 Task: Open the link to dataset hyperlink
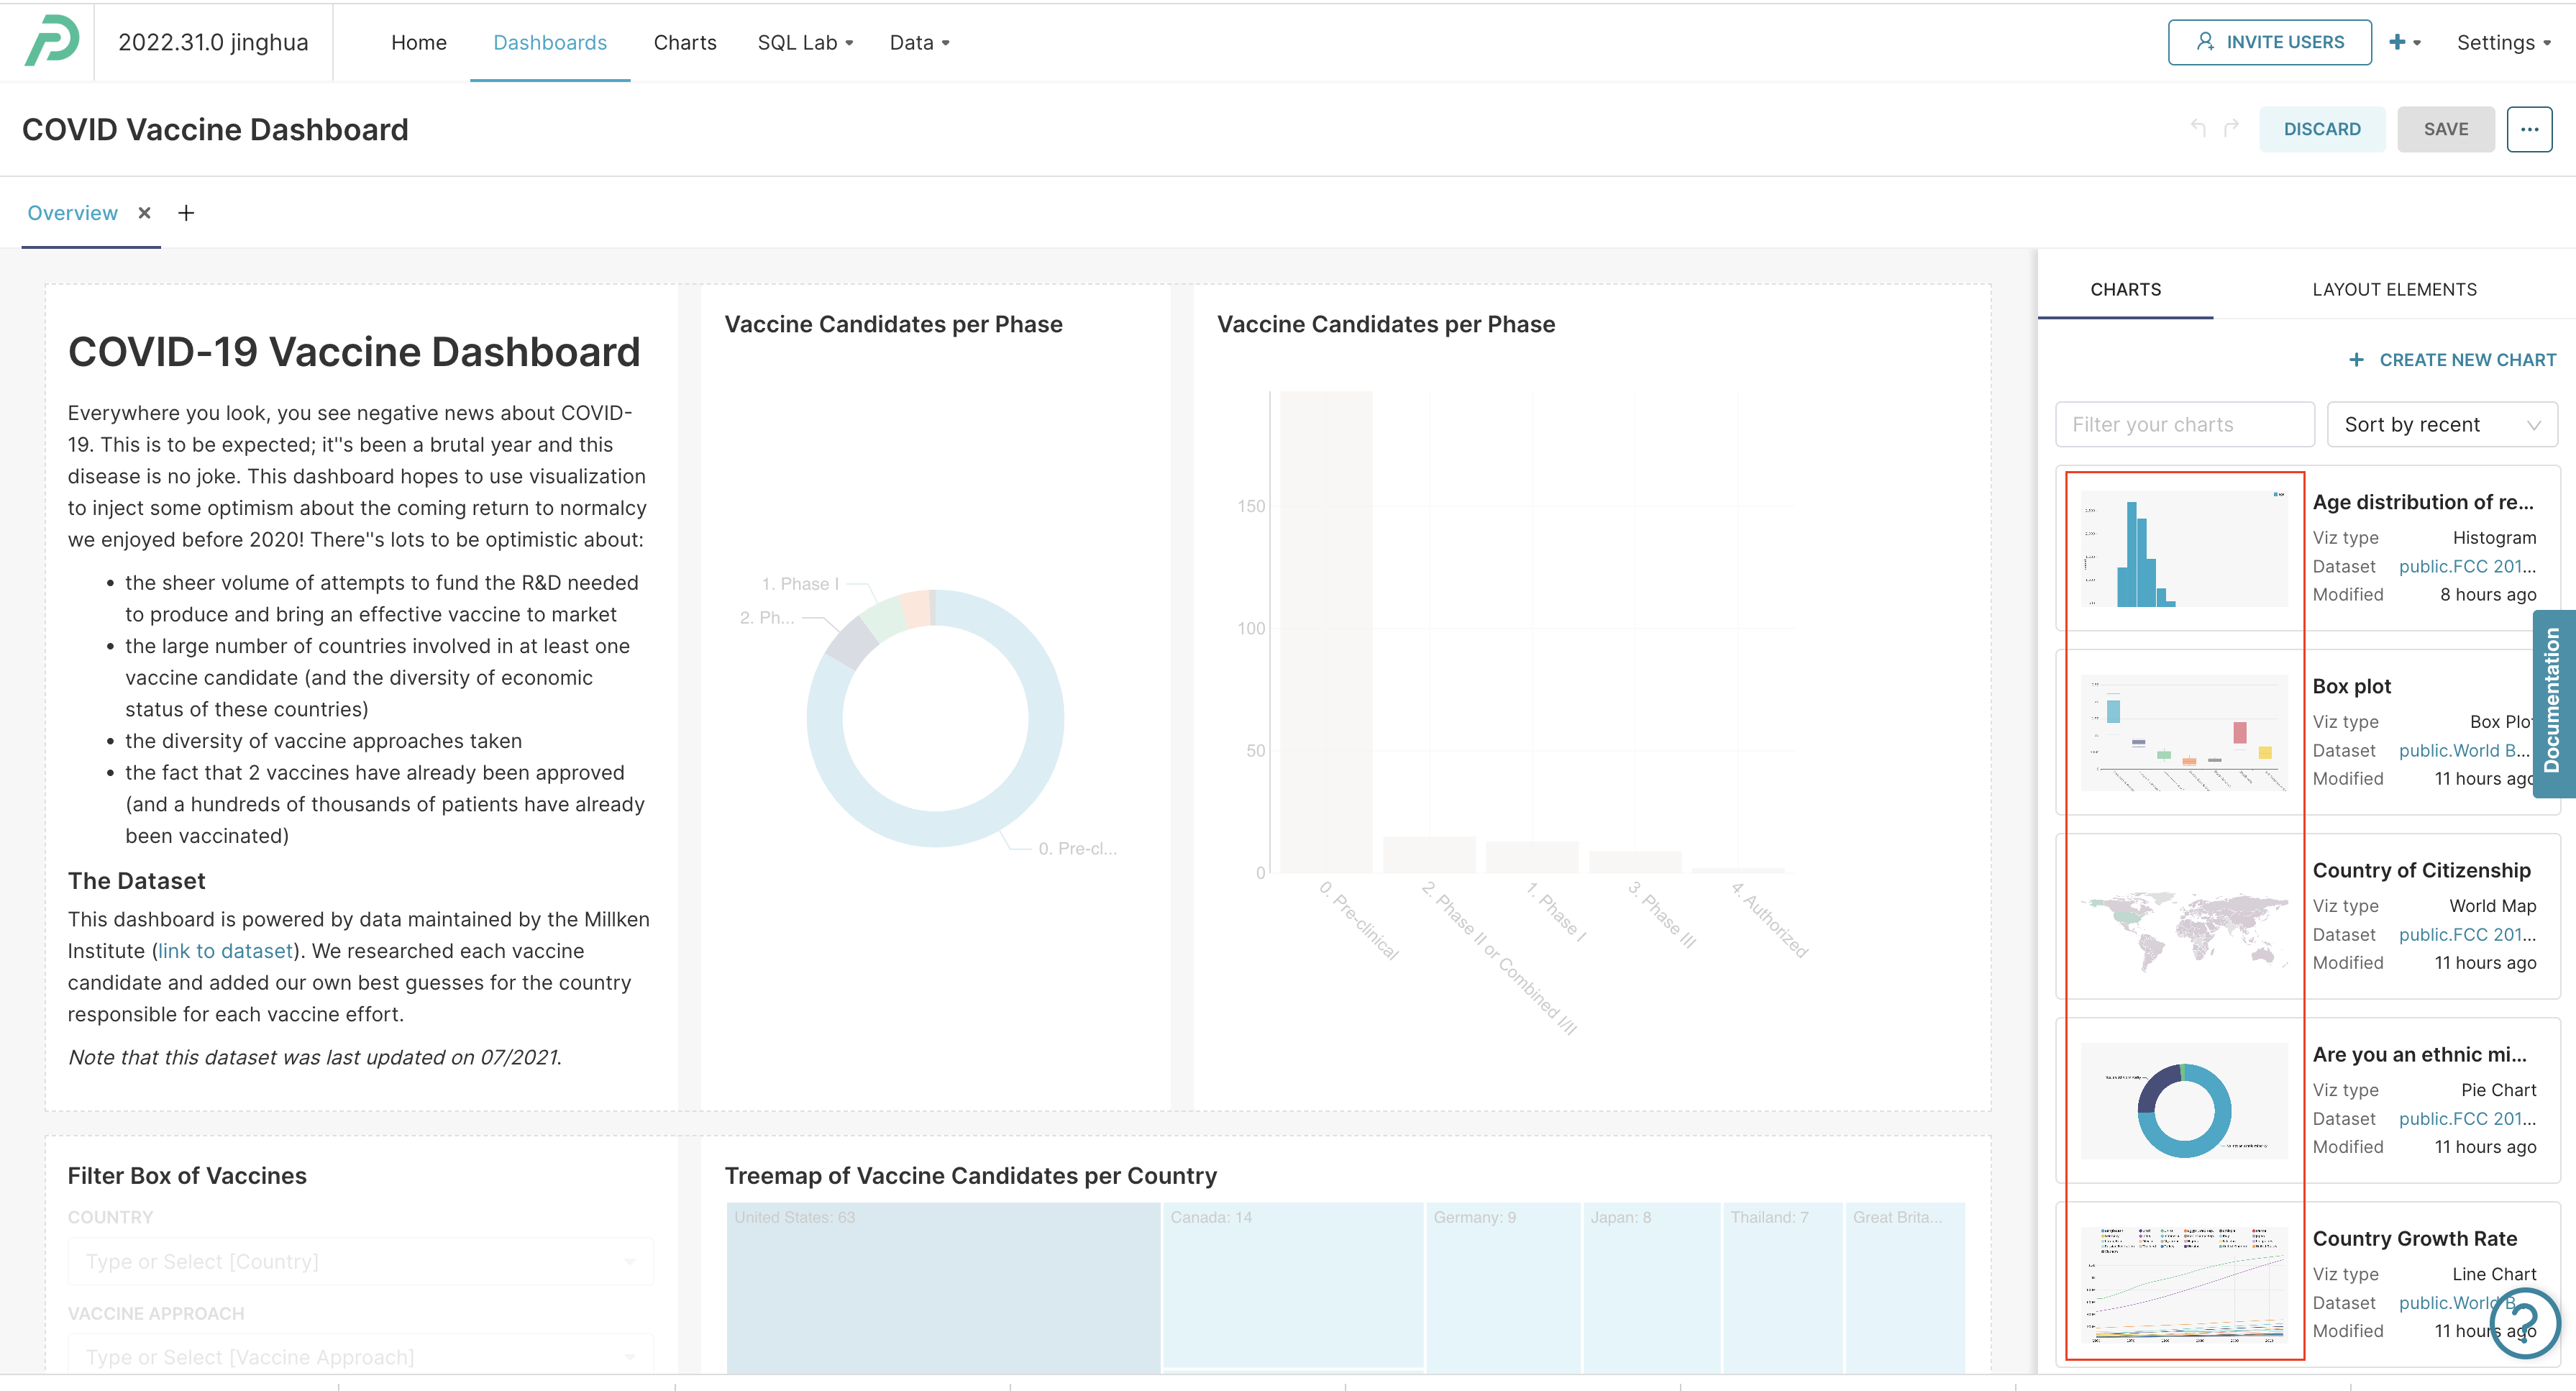(x=226, y=951)
